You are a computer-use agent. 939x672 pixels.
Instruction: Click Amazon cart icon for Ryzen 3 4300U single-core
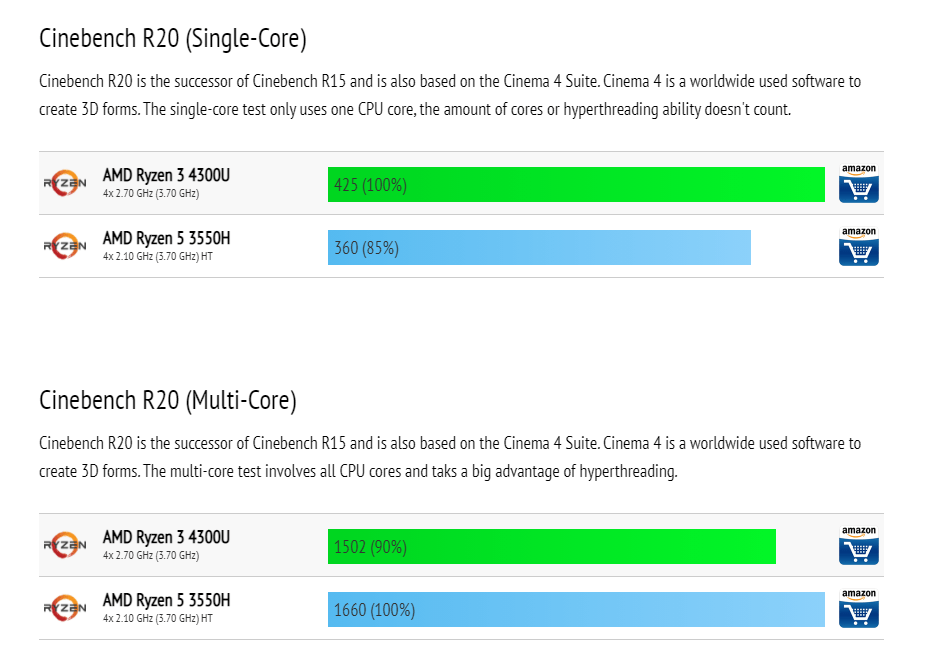coord(858,185)
